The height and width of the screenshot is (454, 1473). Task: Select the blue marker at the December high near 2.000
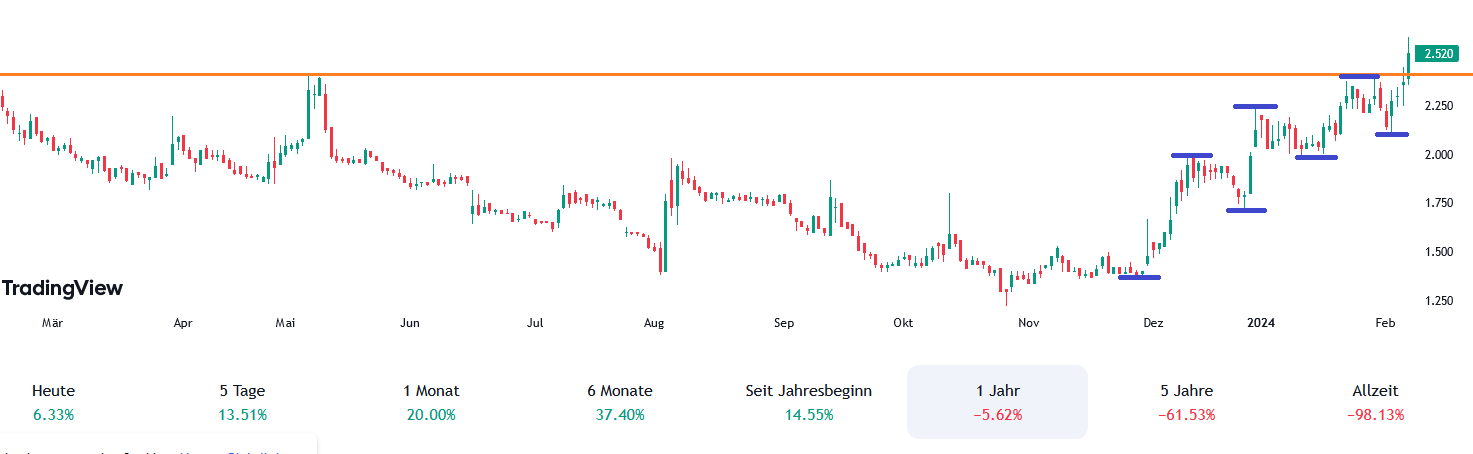(1192, 155)
